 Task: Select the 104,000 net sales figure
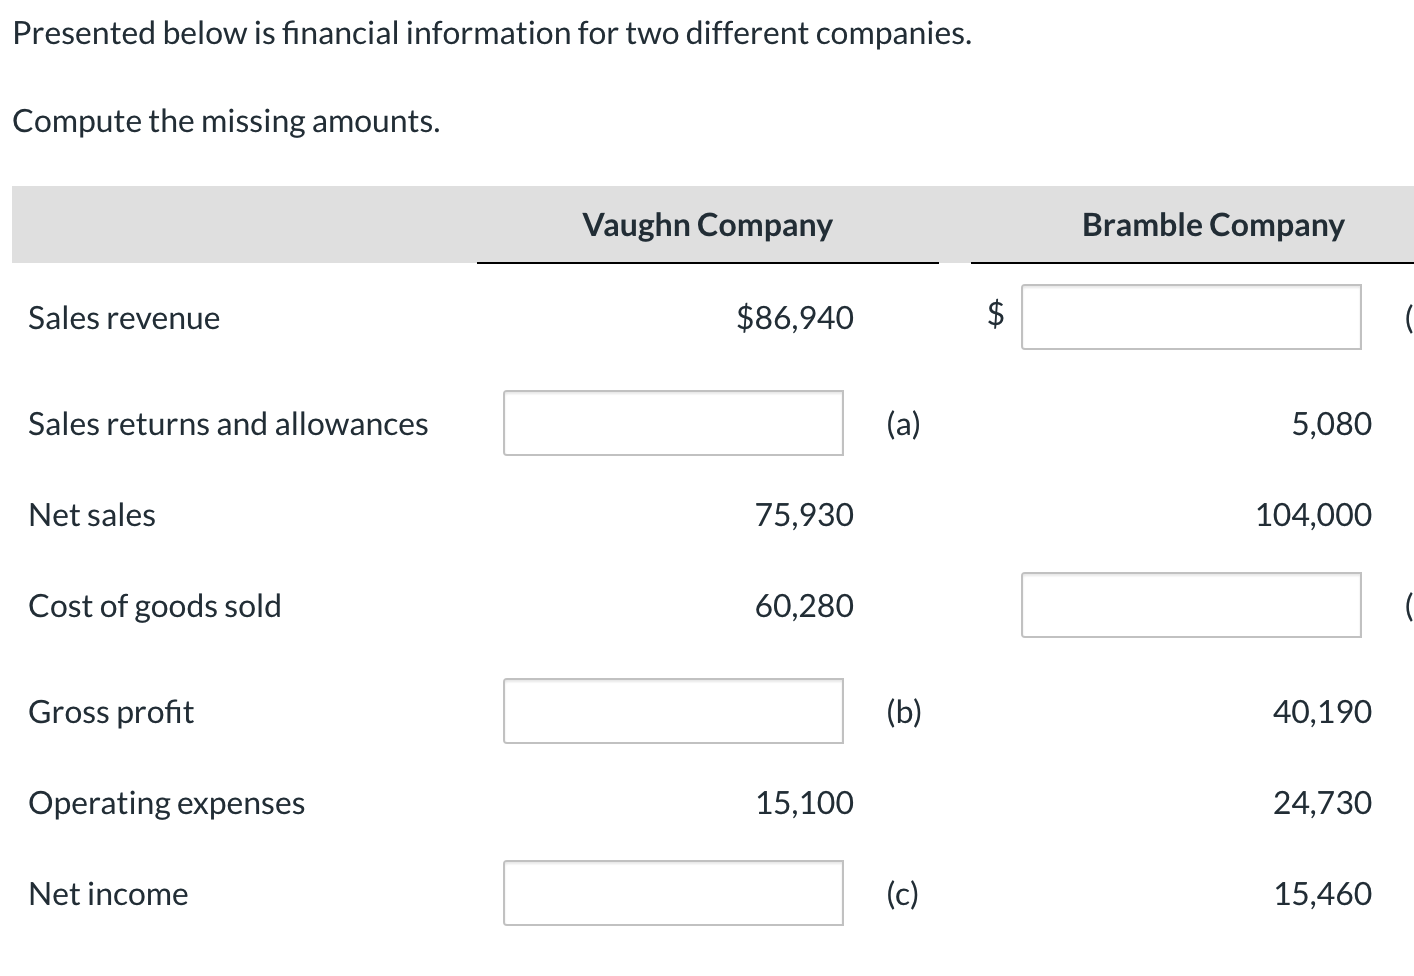(x=1314, y=514)
